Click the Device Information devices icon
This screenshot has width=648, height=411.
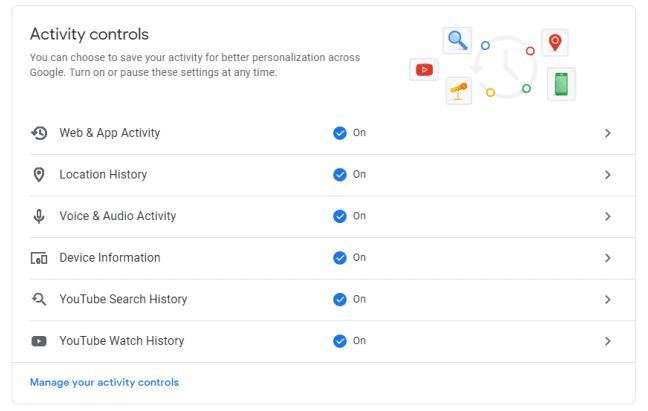click(x=39, y=258)
